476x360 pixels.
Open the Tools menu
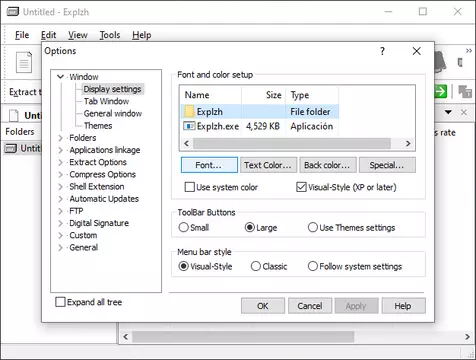click(110, 35)
